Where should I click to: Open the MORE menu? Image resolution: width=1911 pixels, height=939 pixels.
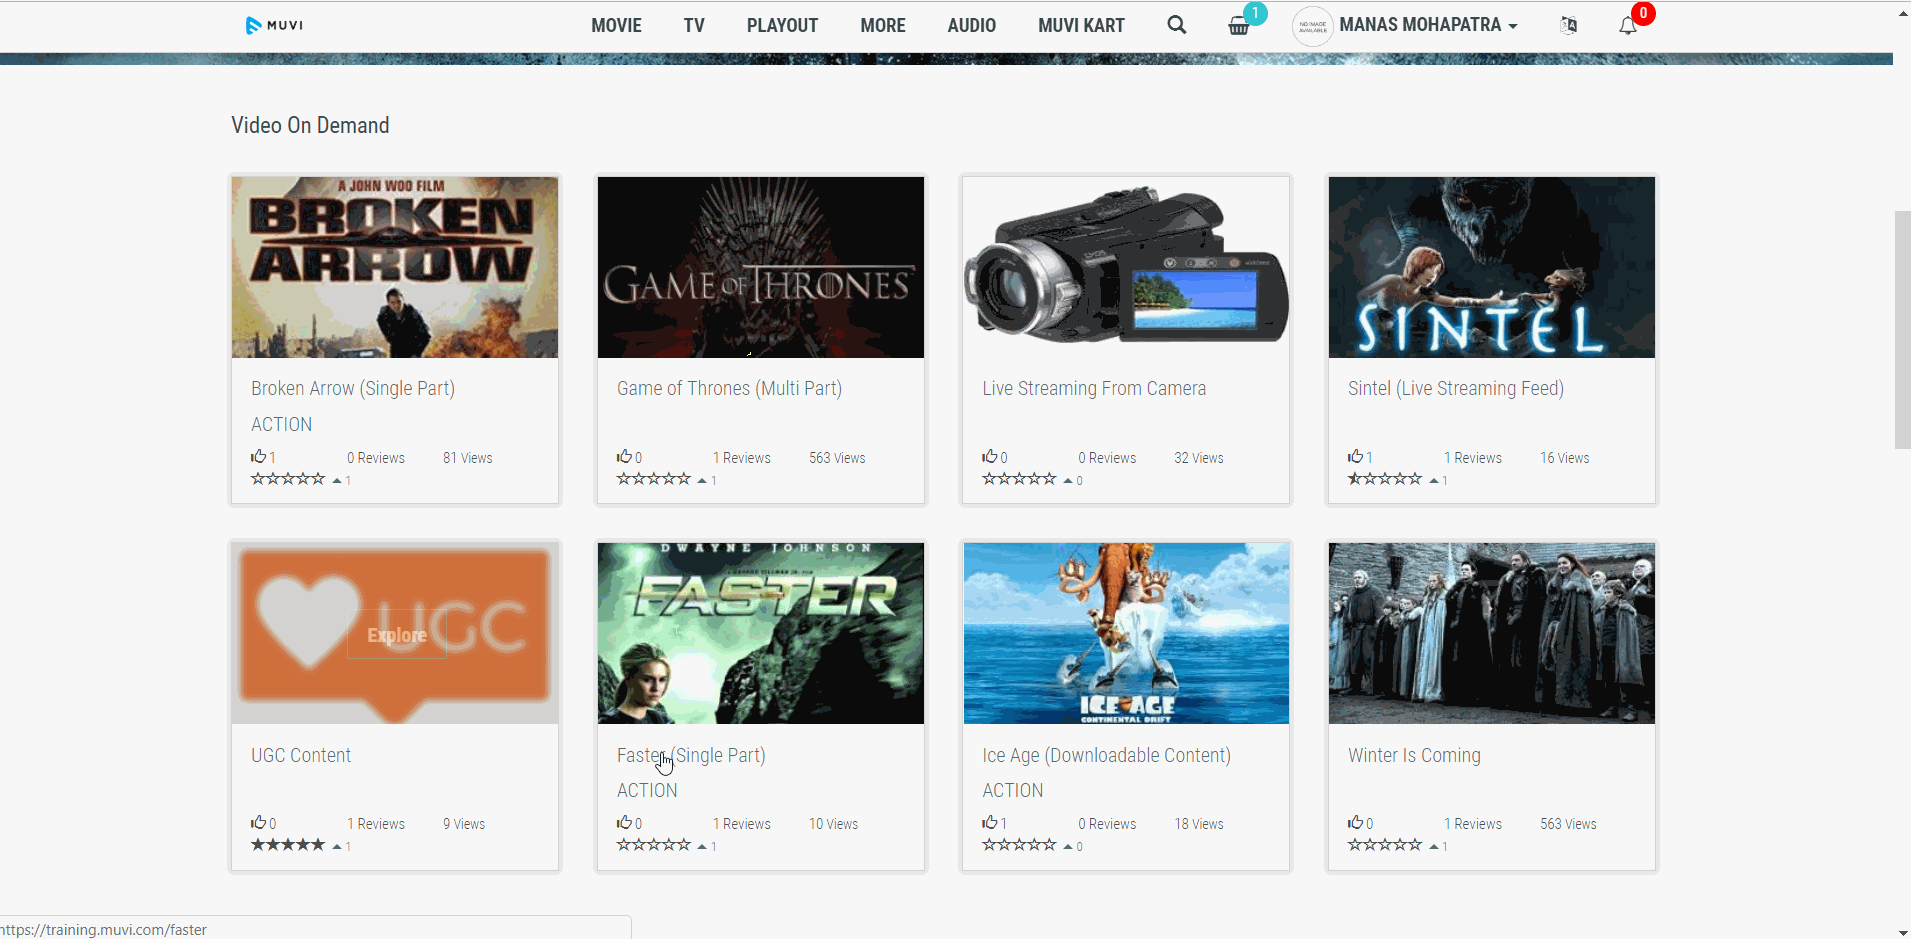[883, 26]
